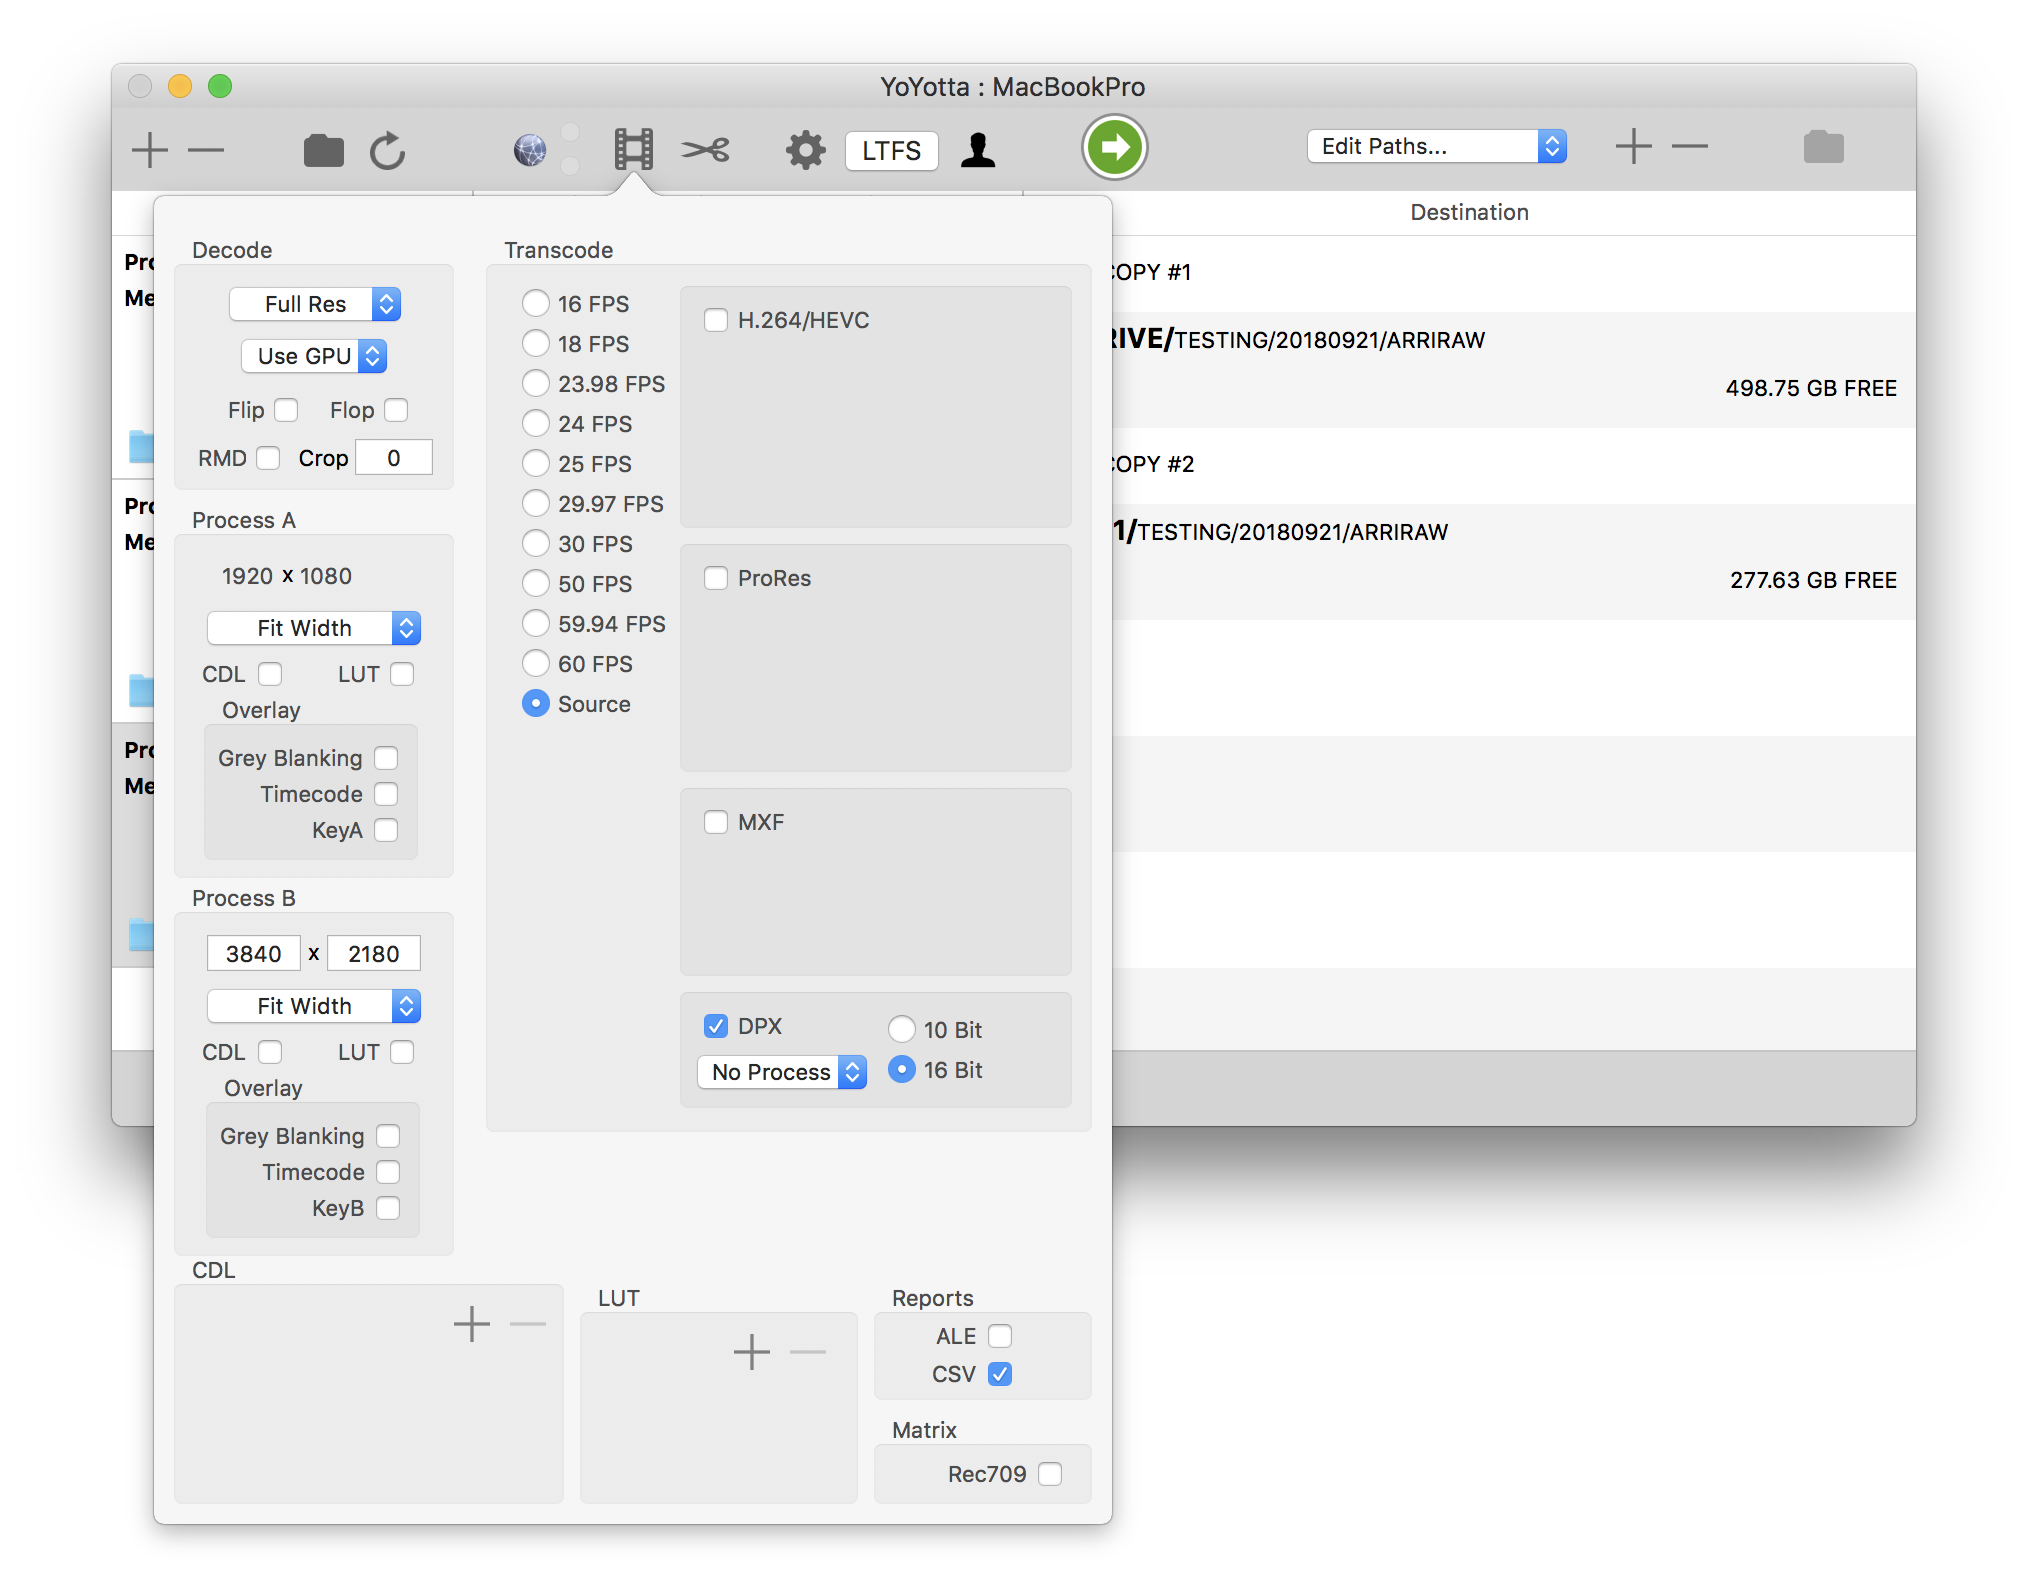
Task: Enable Rec709 matrix checkbox
Action: point(1050,1474)
